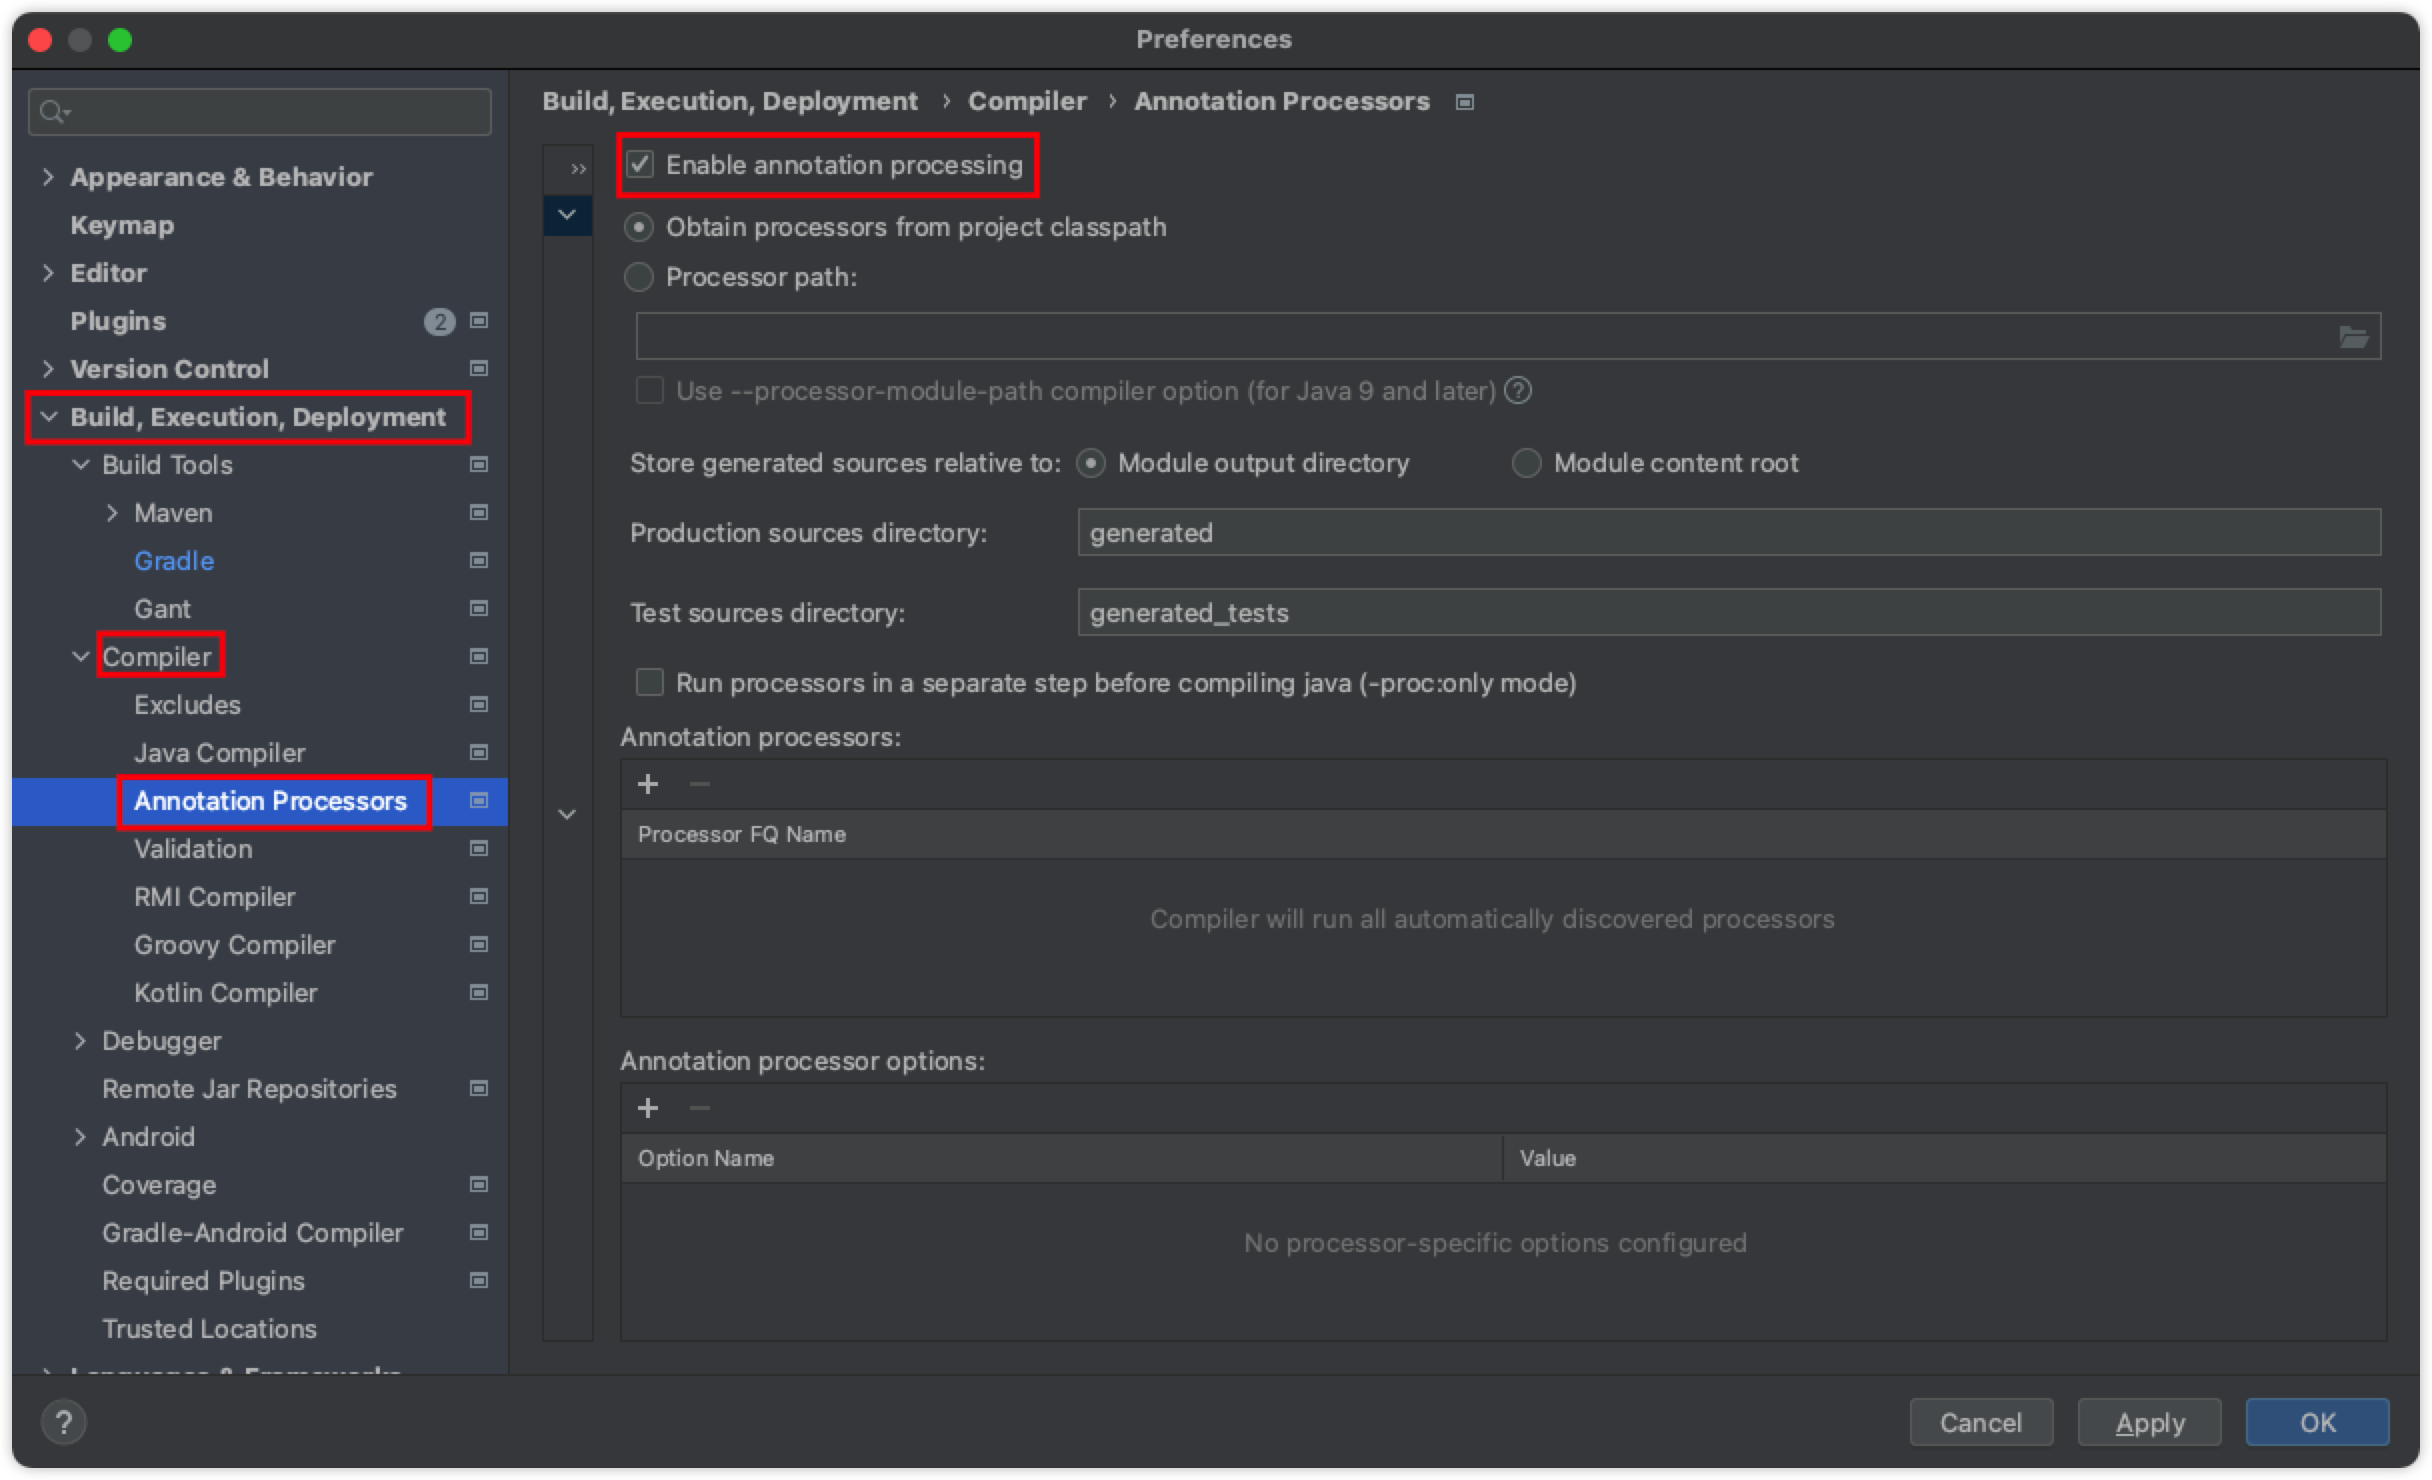2432x1480 pixels.
Task: Enable run processors in separate step checkbox
Action: click(650, 683)
